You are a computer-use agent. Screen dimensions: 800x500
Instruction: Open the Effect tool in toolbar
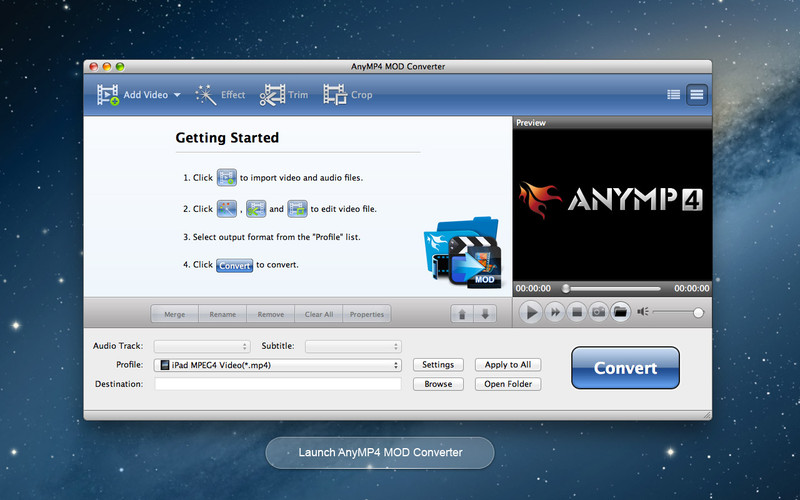click(x=220, y=95)
